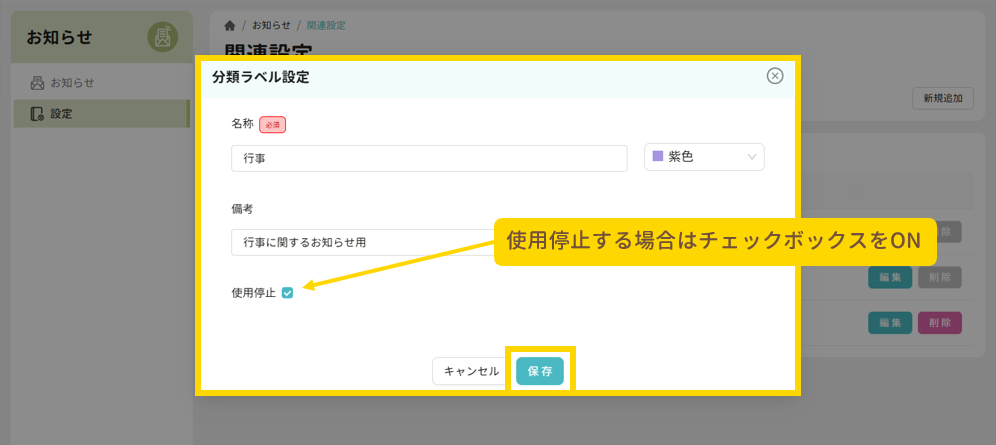
Task: Click the 名称 field containing 行事
Action: tap(428, 158)
